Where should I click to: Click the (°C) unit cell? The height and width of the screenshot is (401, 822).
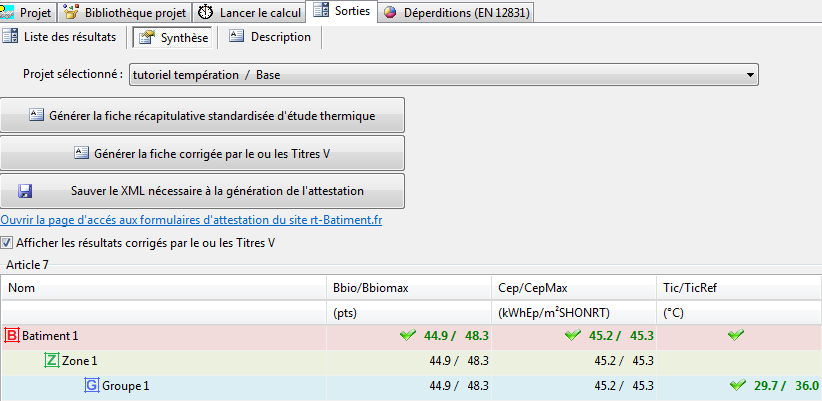(x=739, y=313)
